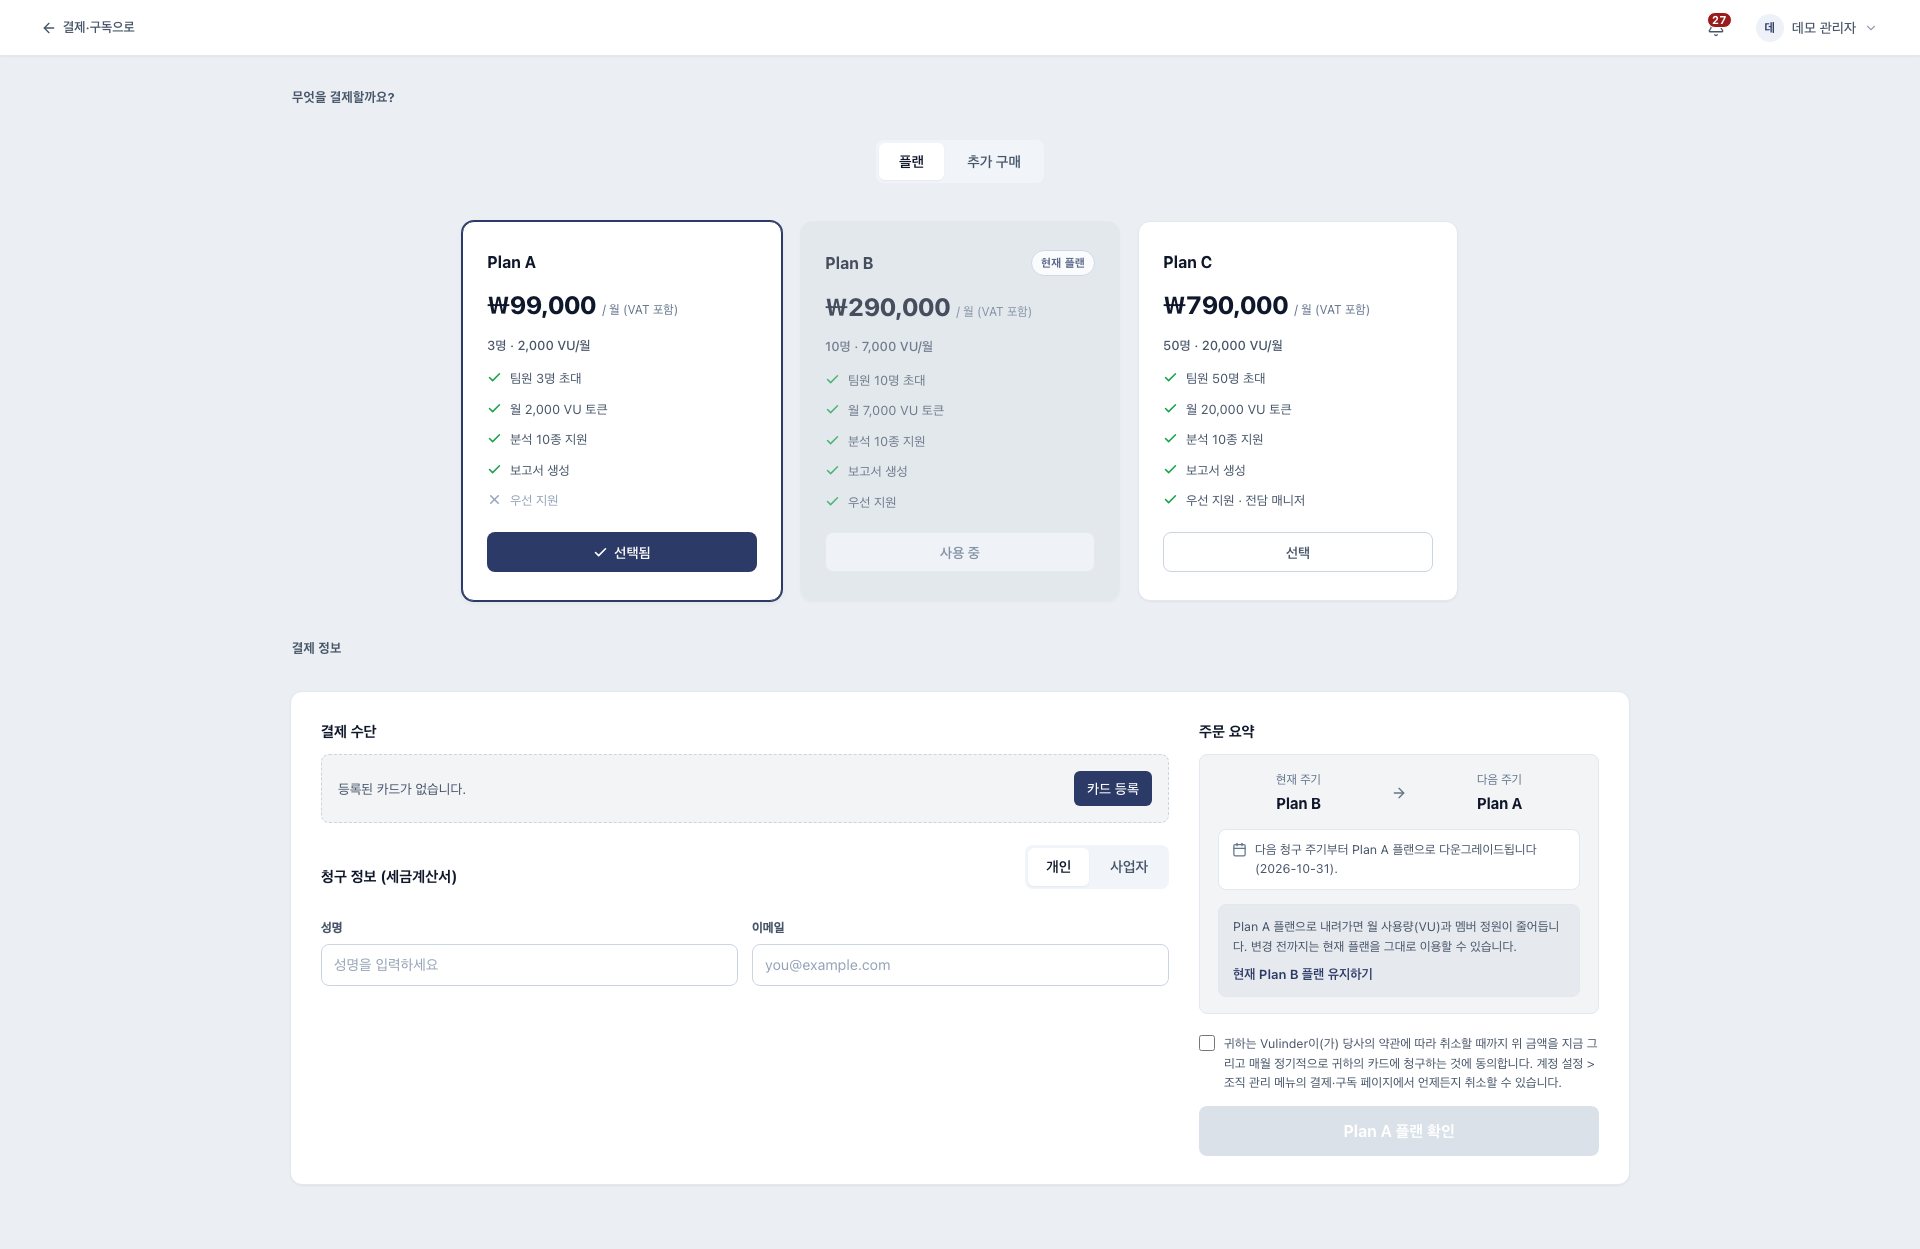Viewport: 1920px width, 1249px height.
Task: Click the calendar icon in downgrade notice
Action: tap(1239, 850)
